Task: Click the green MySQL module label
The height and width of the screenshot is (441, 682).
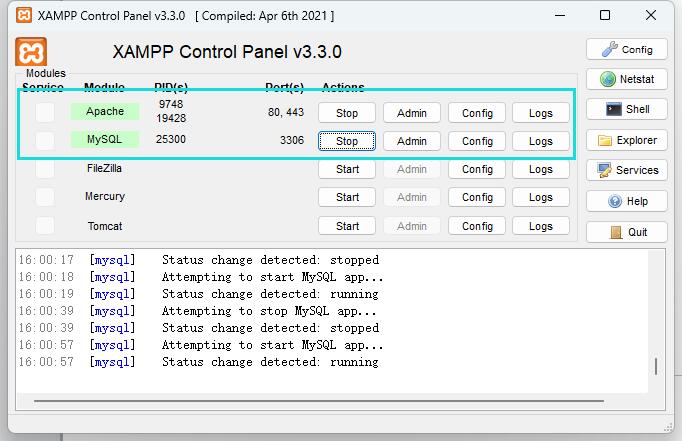Action: pos(105,139)
